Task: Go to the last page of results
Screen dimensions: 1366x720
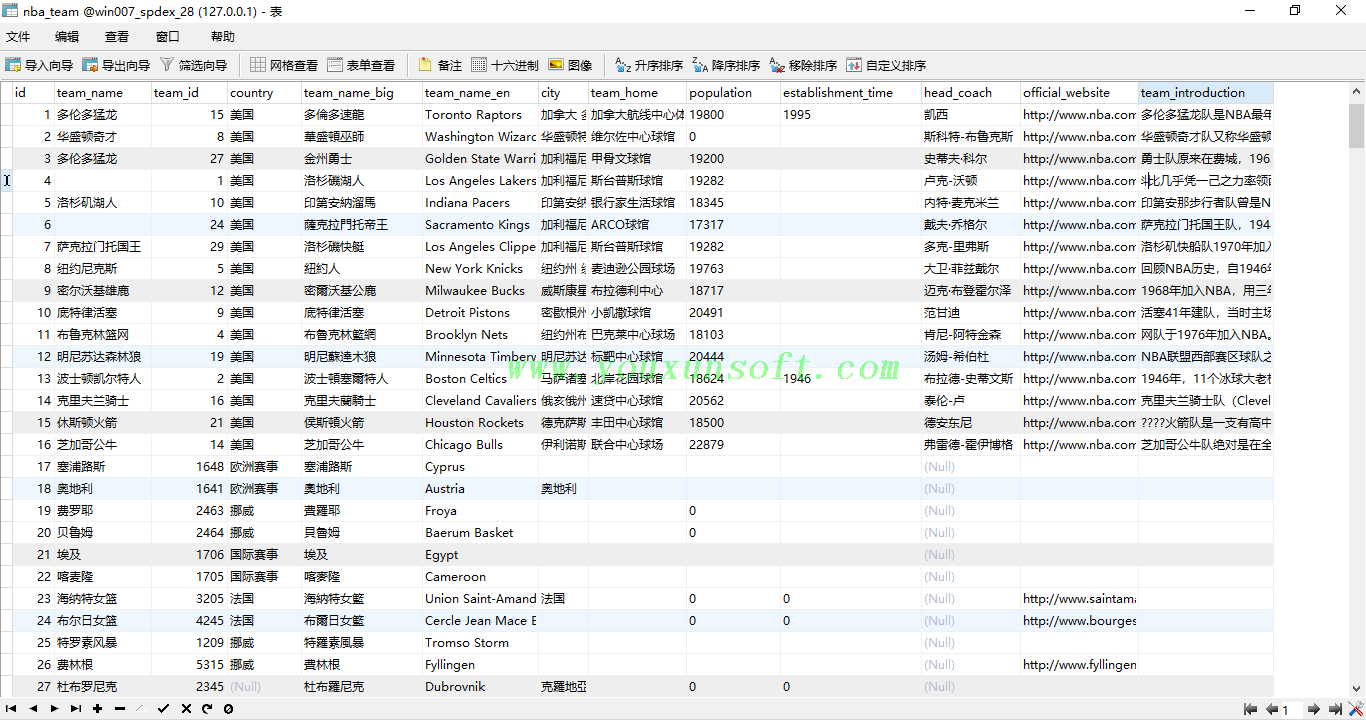Action: tap(1335, 709)
